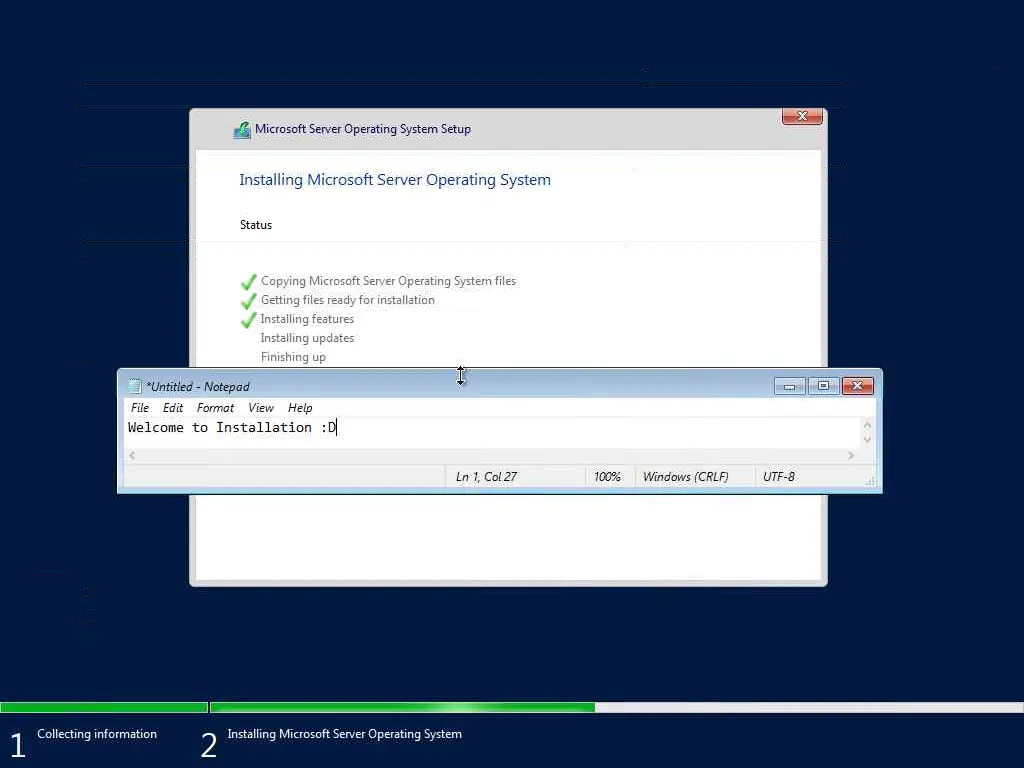Click the 'Ln 1, Col 27' status bar entry
Viewport: 1024px width, 768px height.
486,477
